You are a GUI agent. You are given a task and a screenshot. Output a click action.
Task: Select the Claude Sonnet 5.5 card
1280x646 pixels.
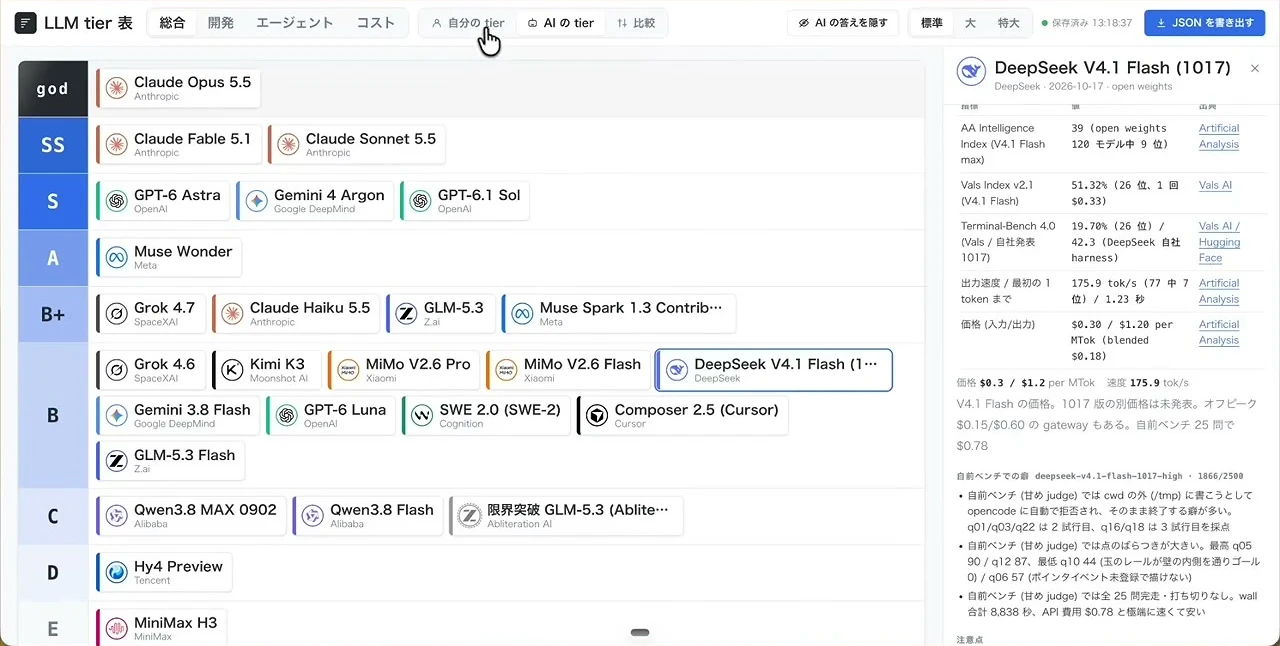tap(356, 145)
